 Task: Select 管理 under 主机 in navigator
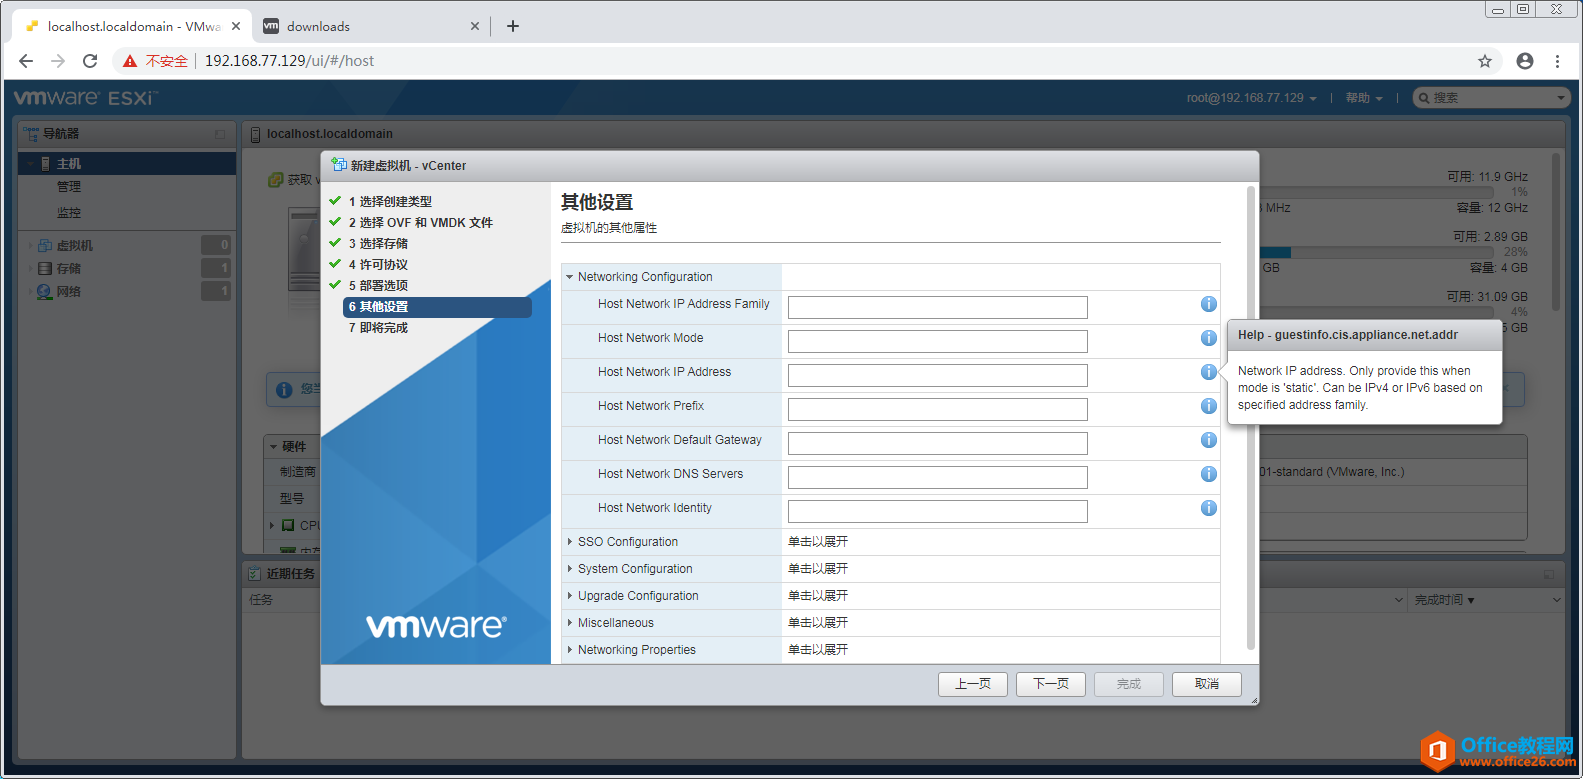point(69,187)
